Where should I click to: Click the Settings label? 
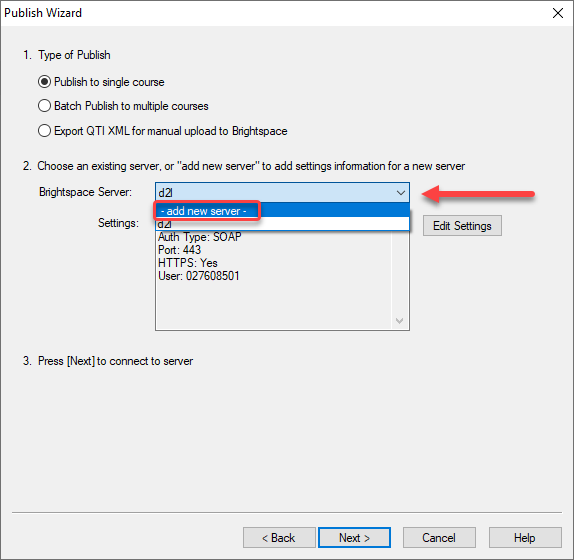coord(118,223)
